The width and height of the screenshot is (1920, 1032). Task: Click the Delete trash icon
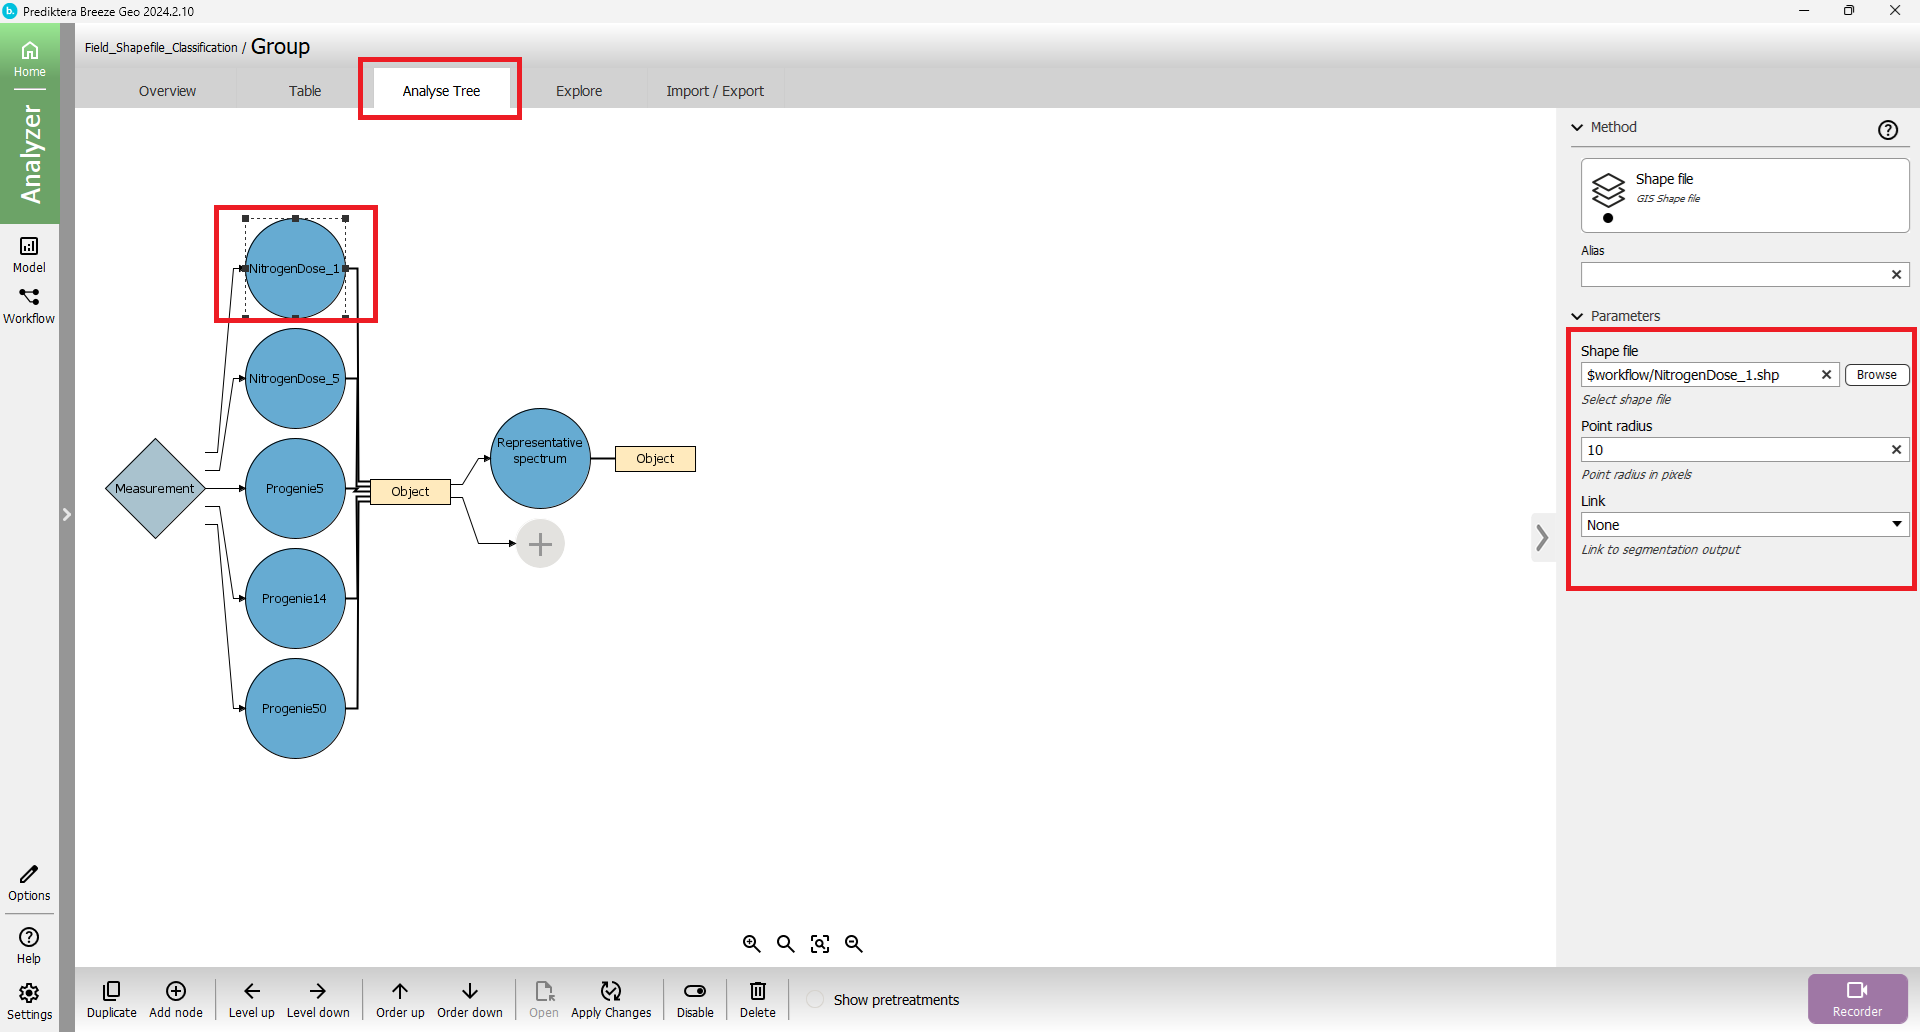click(x=757, y=991)
